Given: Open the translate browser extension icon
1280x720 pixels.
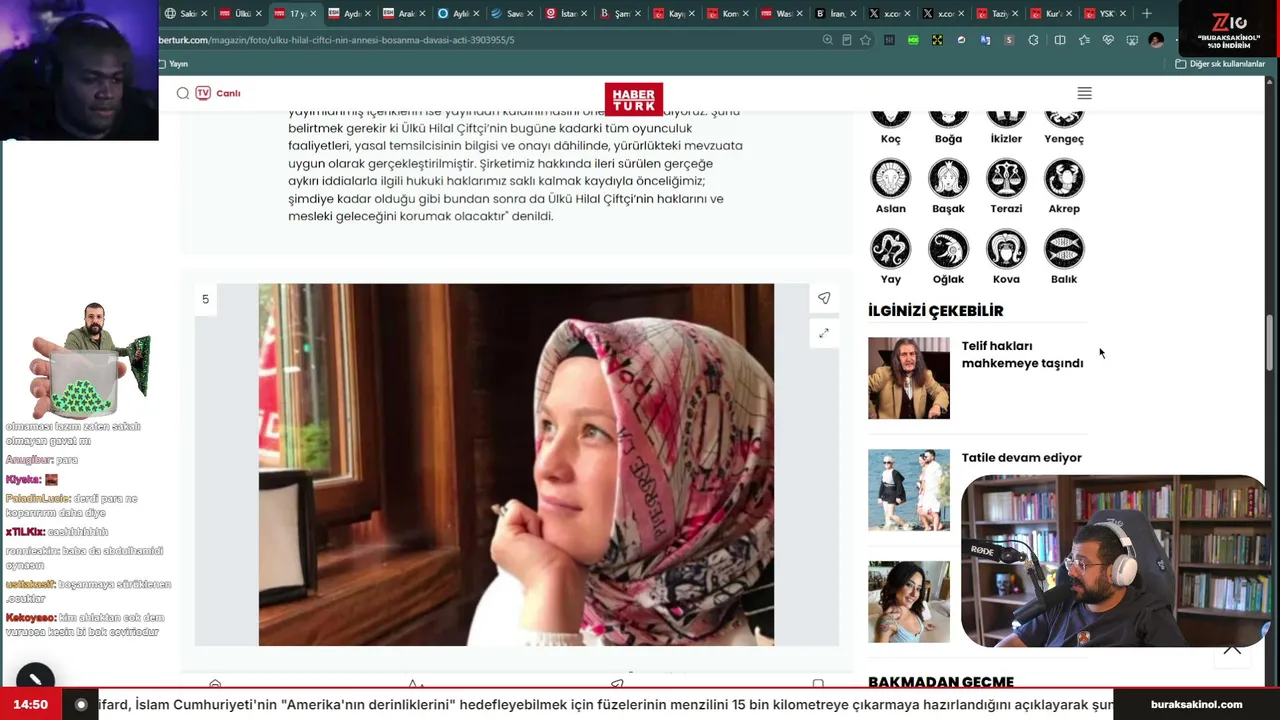Looking at the screenshot, I should pos(985,40).
